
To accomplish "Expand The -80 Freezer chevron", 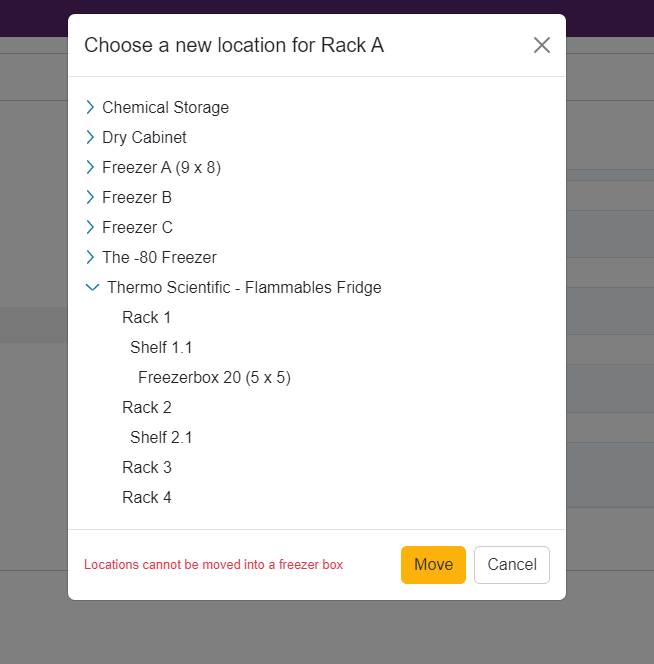I will pos(90,257).
